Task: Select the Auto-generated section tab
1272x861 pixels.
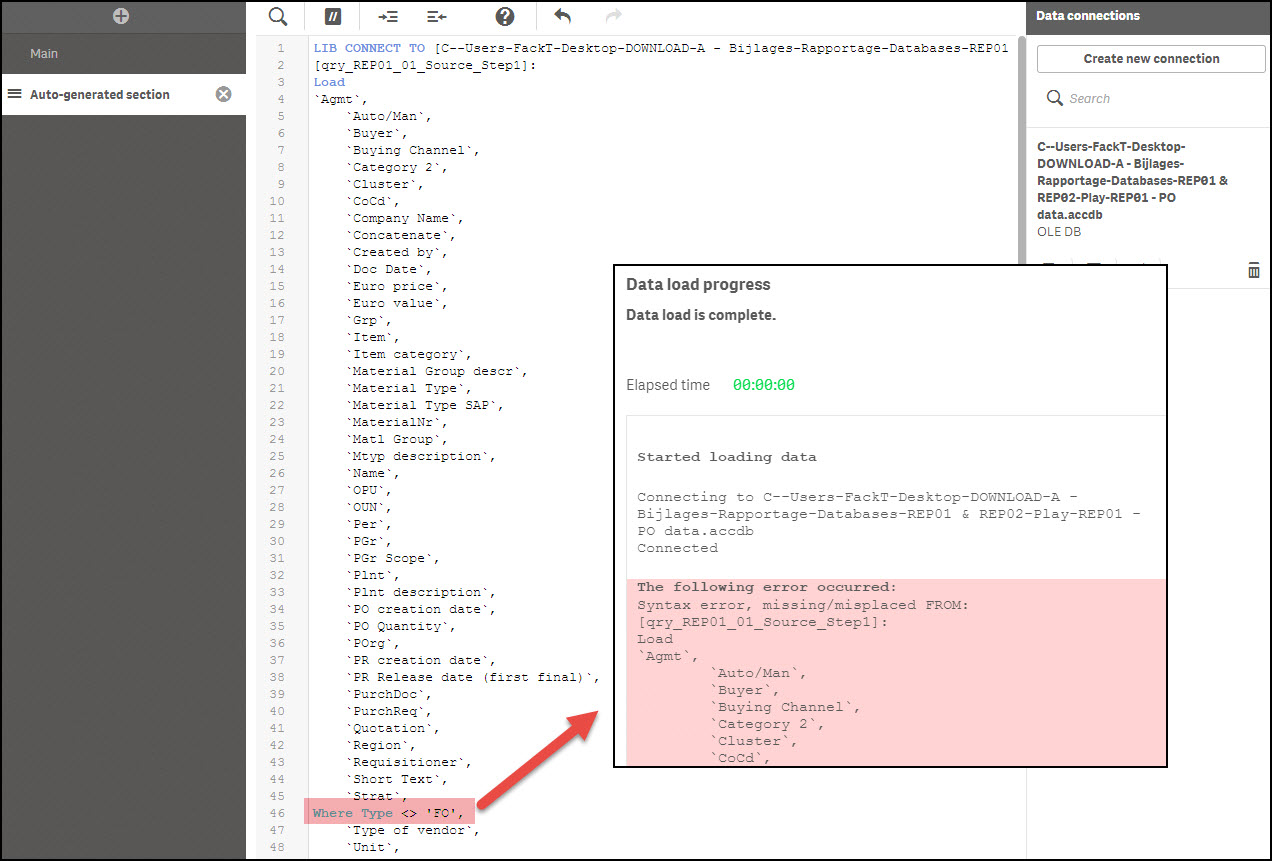Action: (x=100, y=95)
